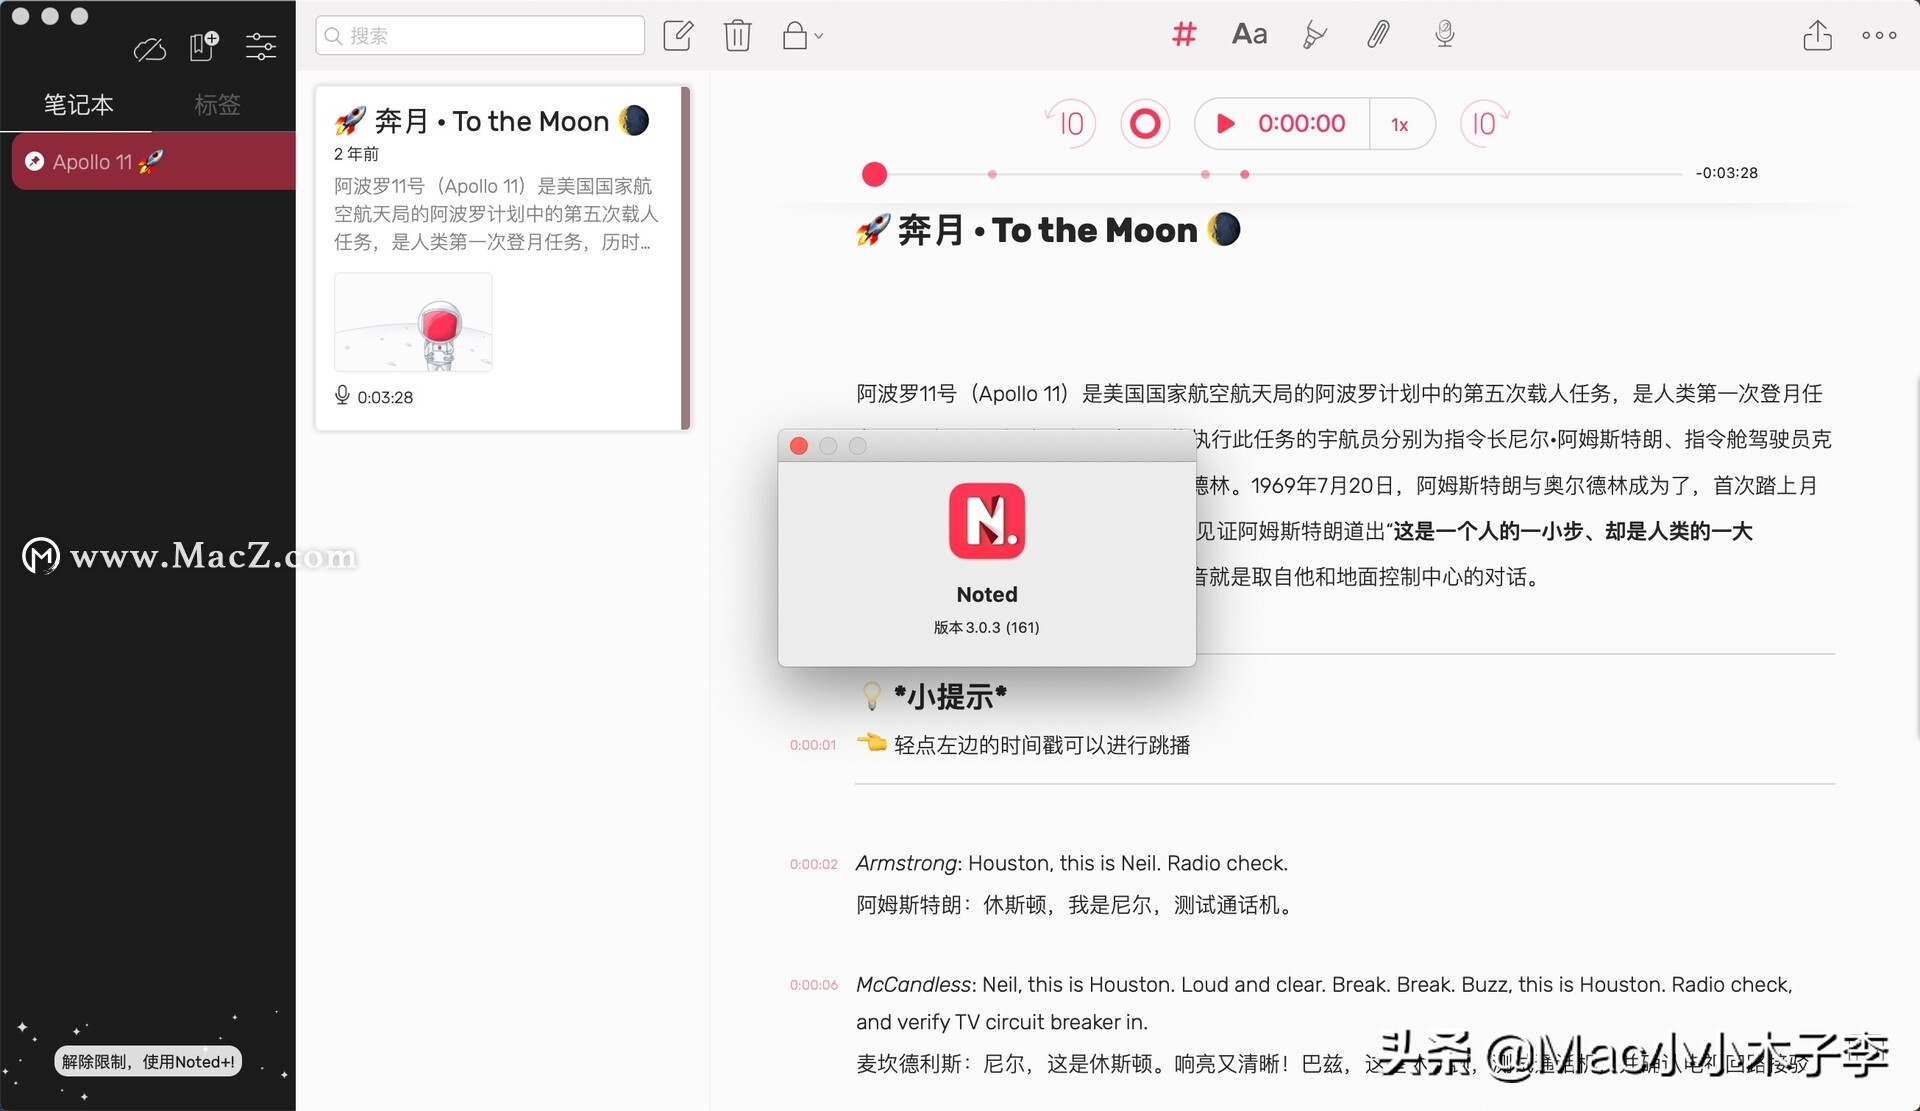This screenshot has height=1111, width=1920.
Task: Select the highlighter tool
Action: (1314, 36)
